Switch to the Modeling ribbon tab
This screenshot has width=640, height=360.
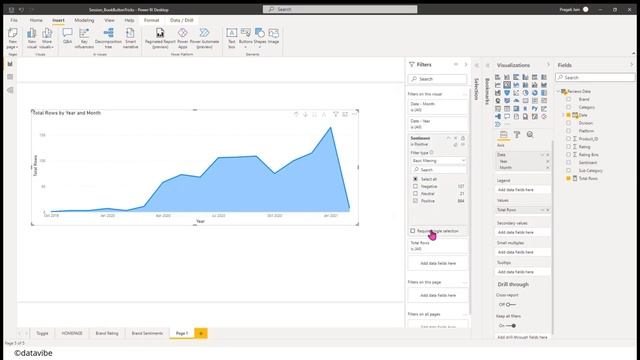(84, 20)
